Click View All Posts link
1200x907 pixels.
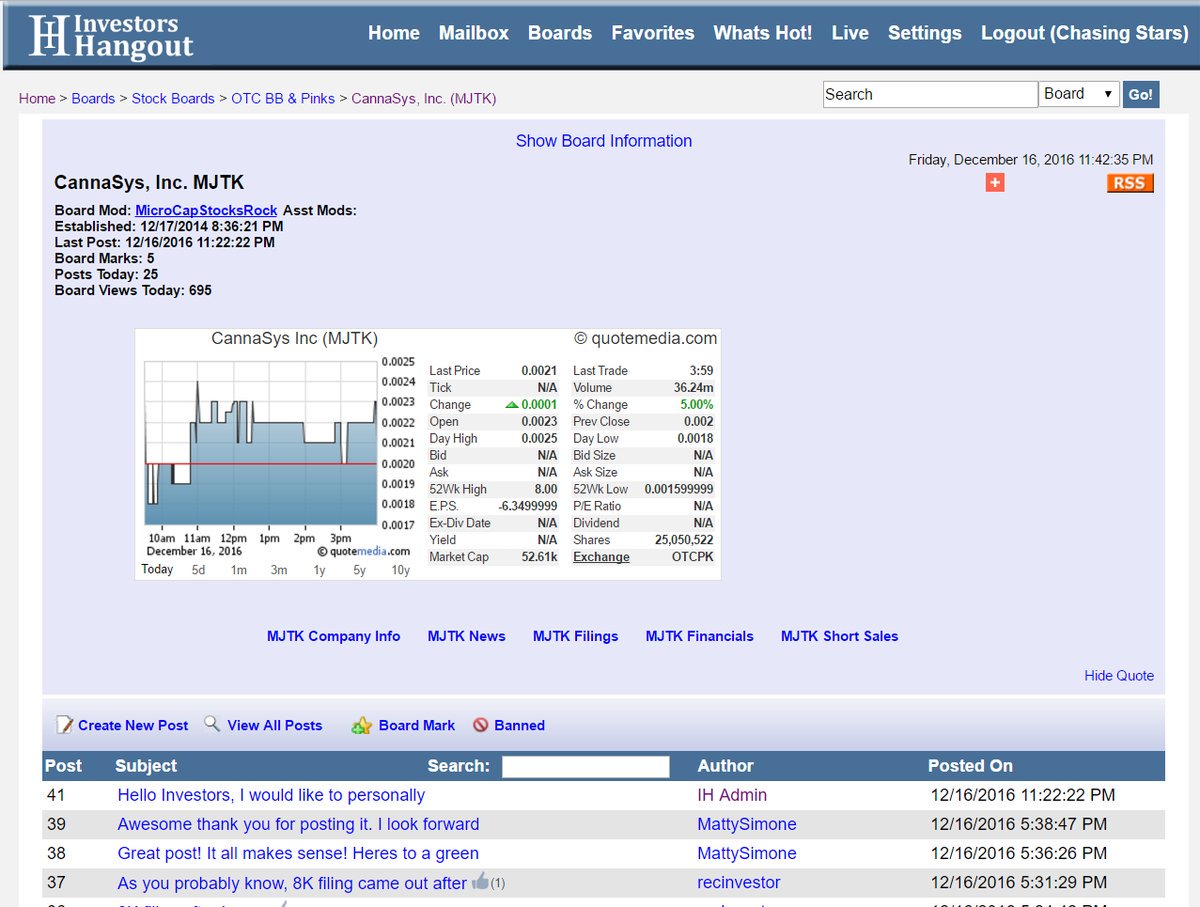pyautogui.click(x=274, y=726)
